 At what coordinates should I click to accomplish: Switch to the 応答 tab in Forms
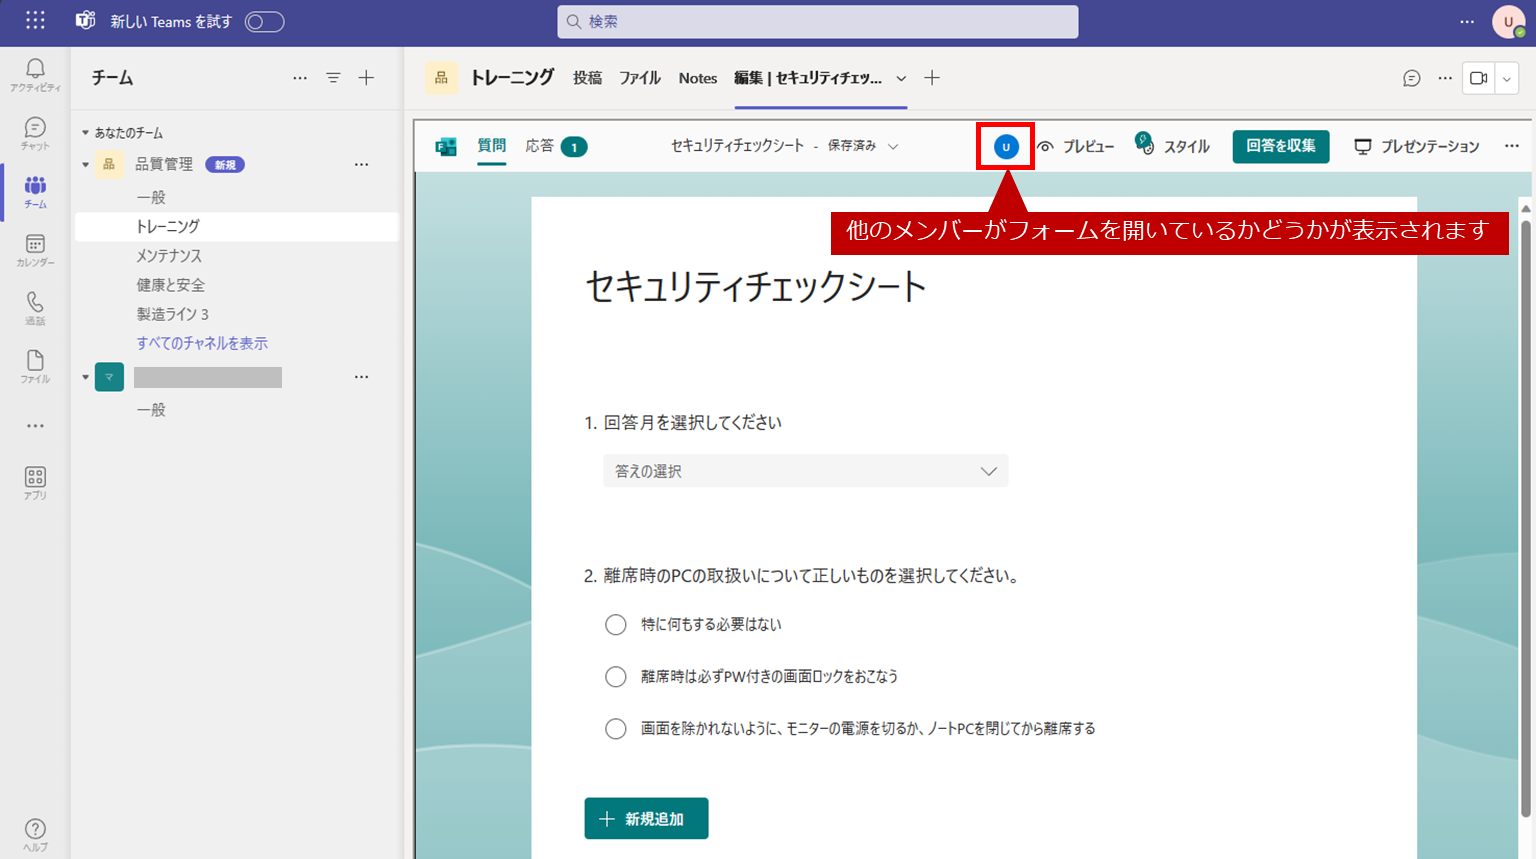pos(556,146)
